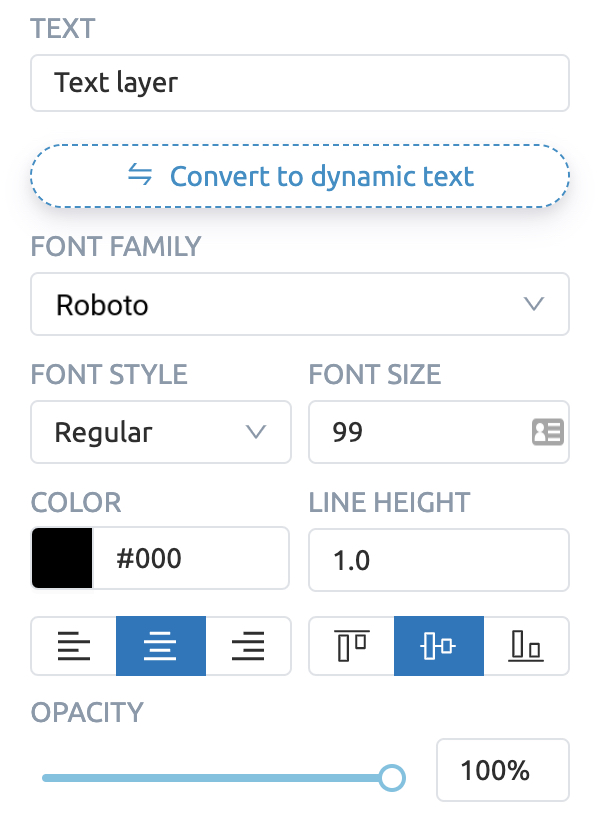This screenshot has height=824, width=598.
Task: Expand the Font Style Regular dropdown
Action: pos(161,432)
